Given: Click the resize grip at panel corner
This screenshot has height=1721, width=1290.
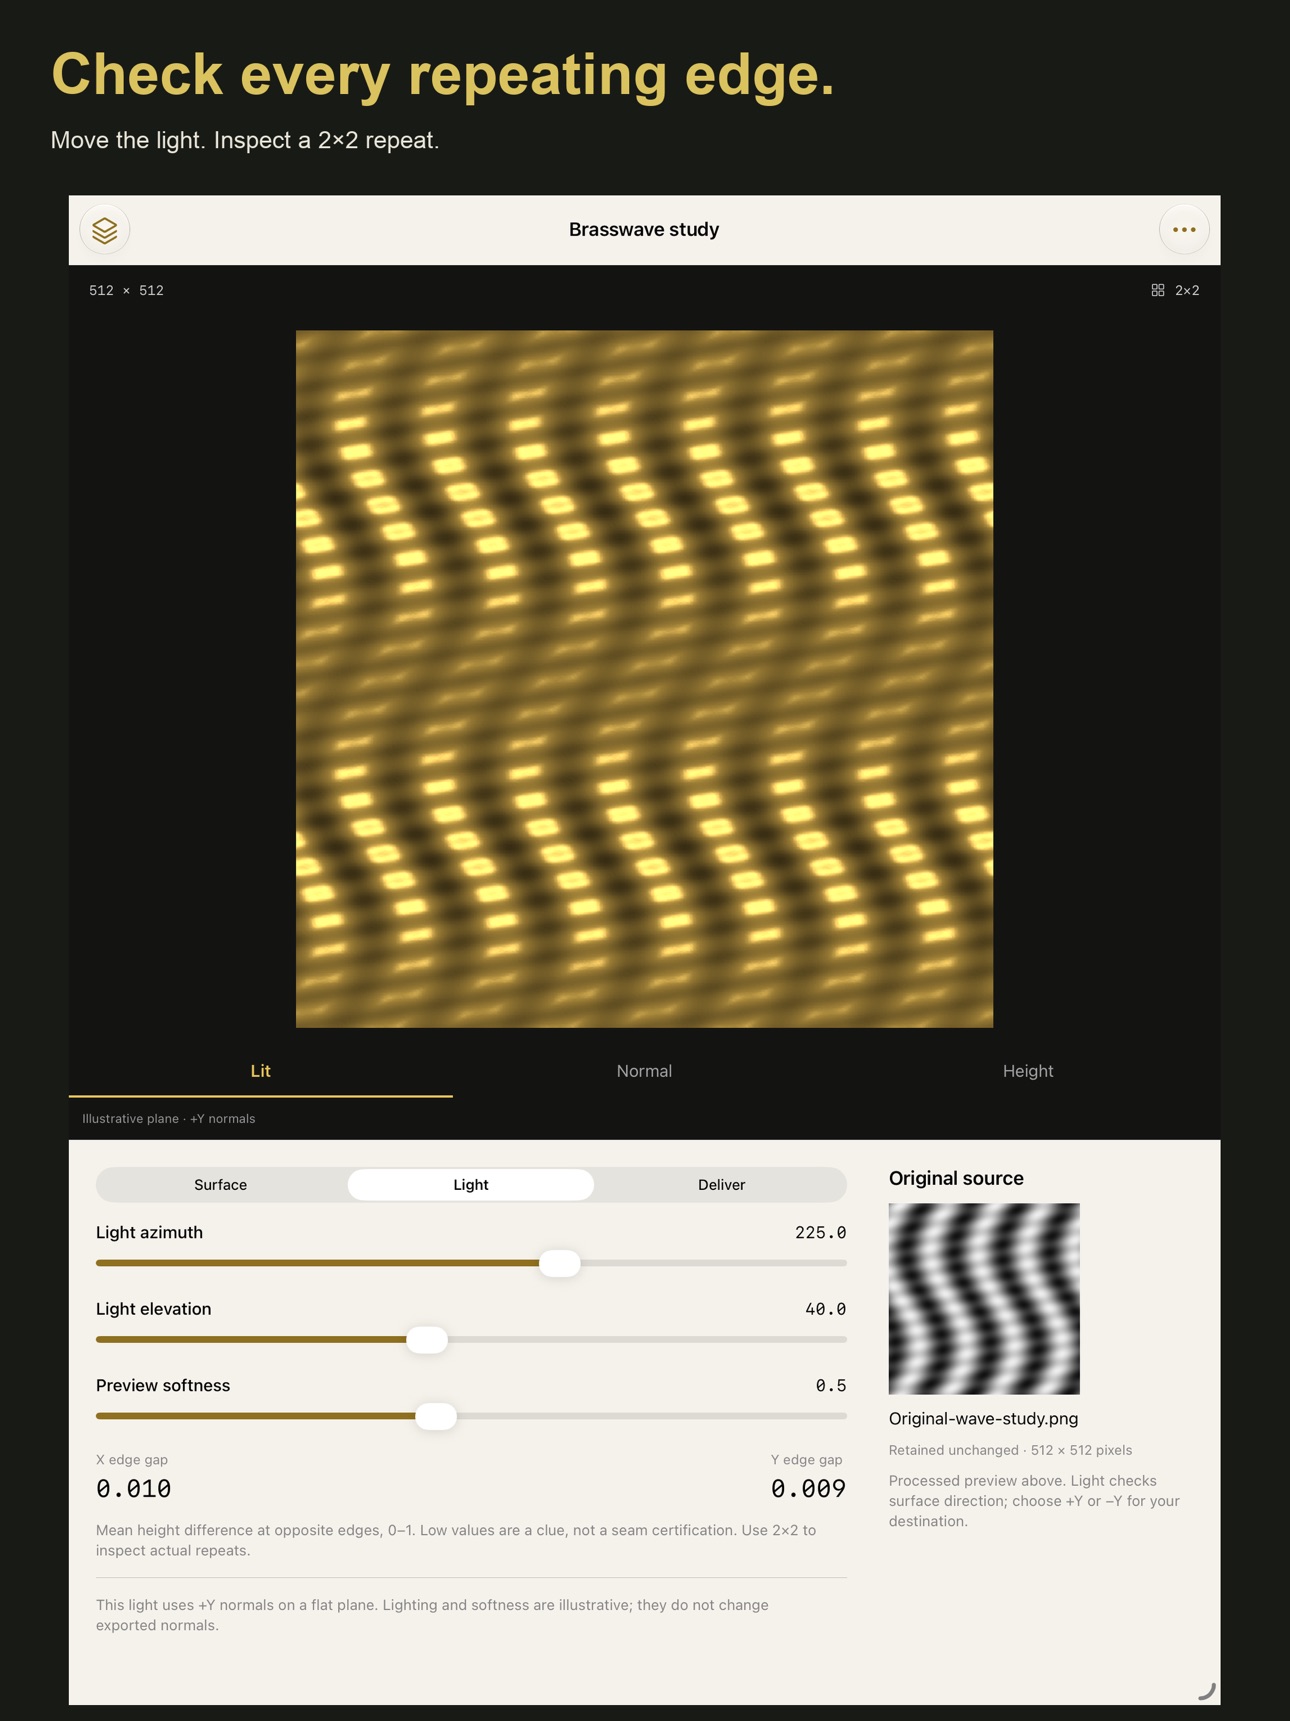Looking at the screenshot, I should (1206, 1691).
